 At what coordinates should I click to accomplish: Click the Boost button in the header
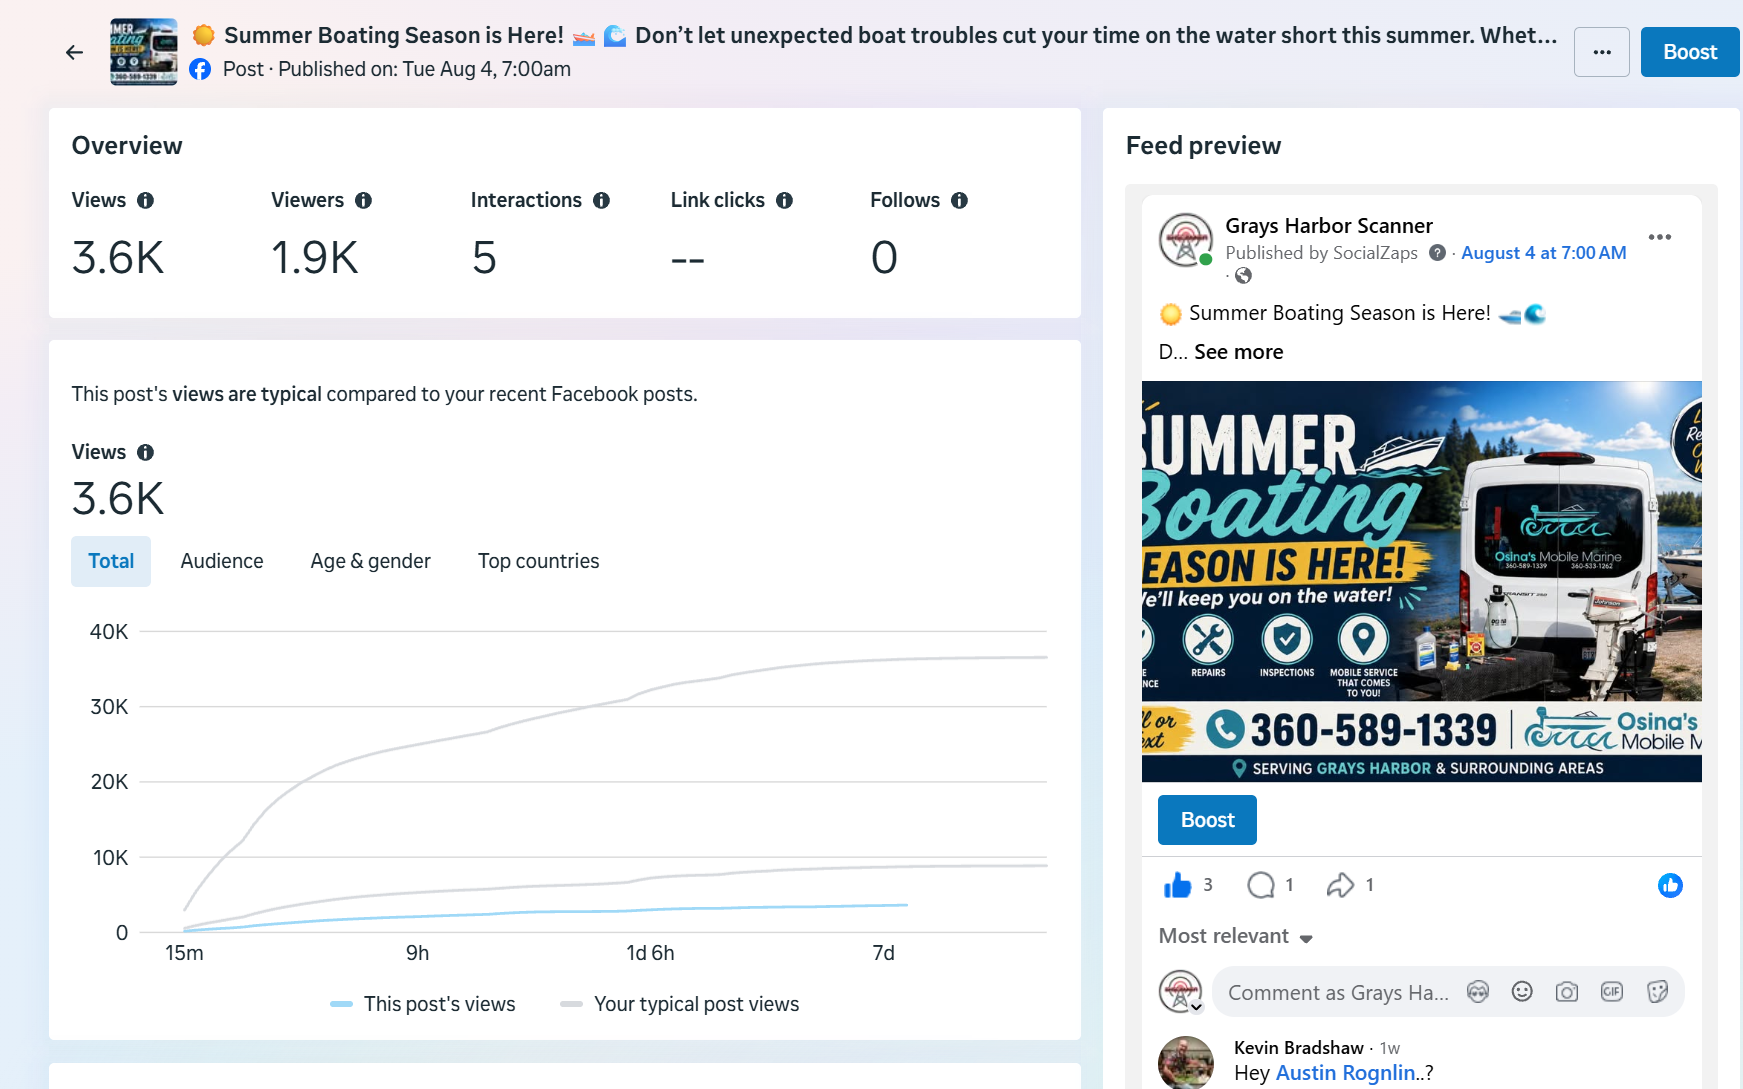click(x=1690, y=52)
